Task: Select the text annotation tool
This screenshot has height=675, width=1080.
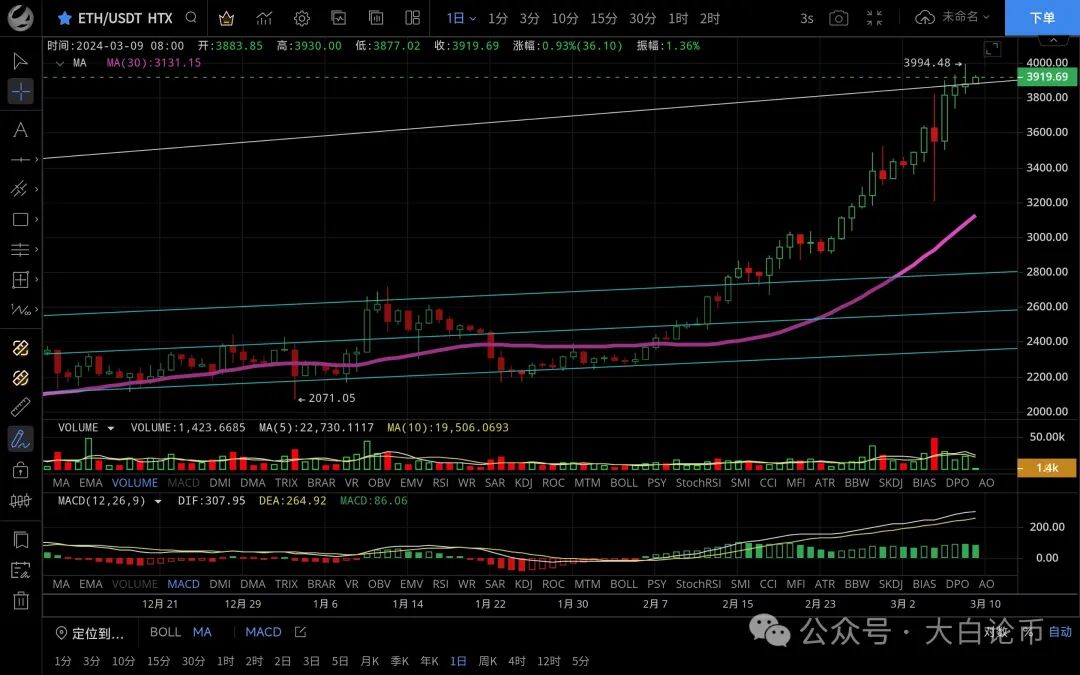Action: pos(21,130)
